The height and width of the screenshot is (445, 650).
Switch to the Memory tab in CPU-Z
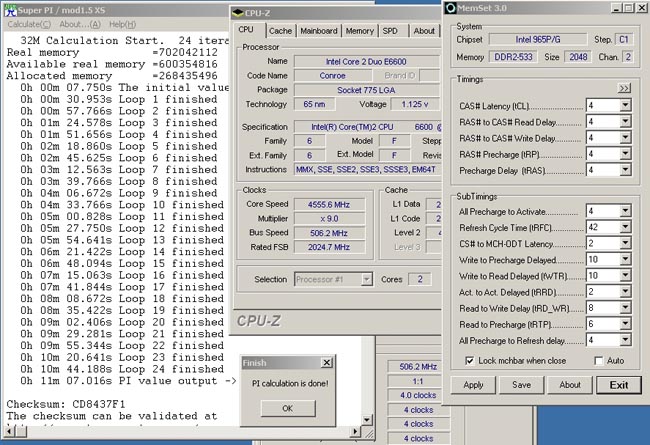coord(359,31)
